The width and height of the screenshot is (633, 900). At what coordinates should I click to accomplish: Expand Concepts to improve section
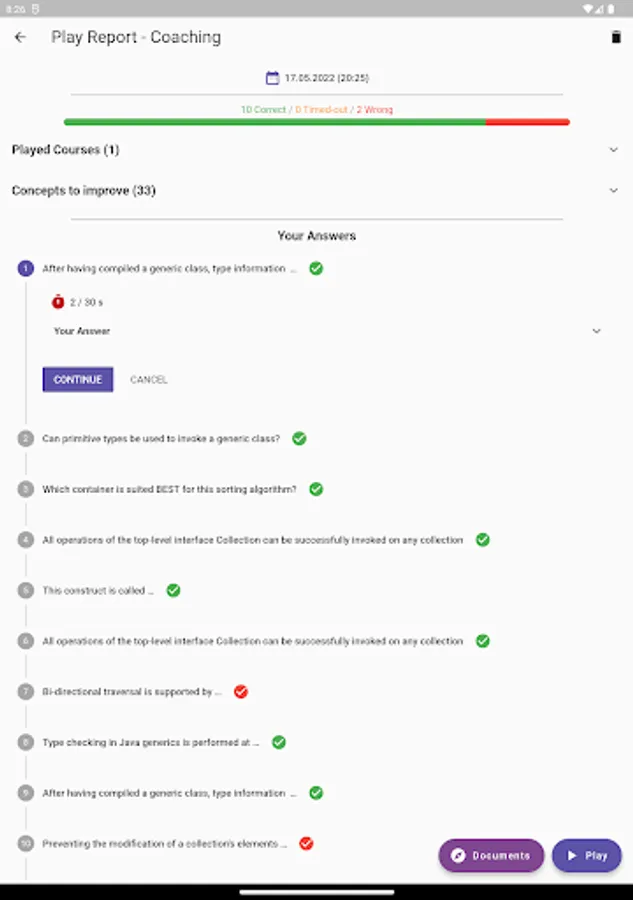coord(613,190)
